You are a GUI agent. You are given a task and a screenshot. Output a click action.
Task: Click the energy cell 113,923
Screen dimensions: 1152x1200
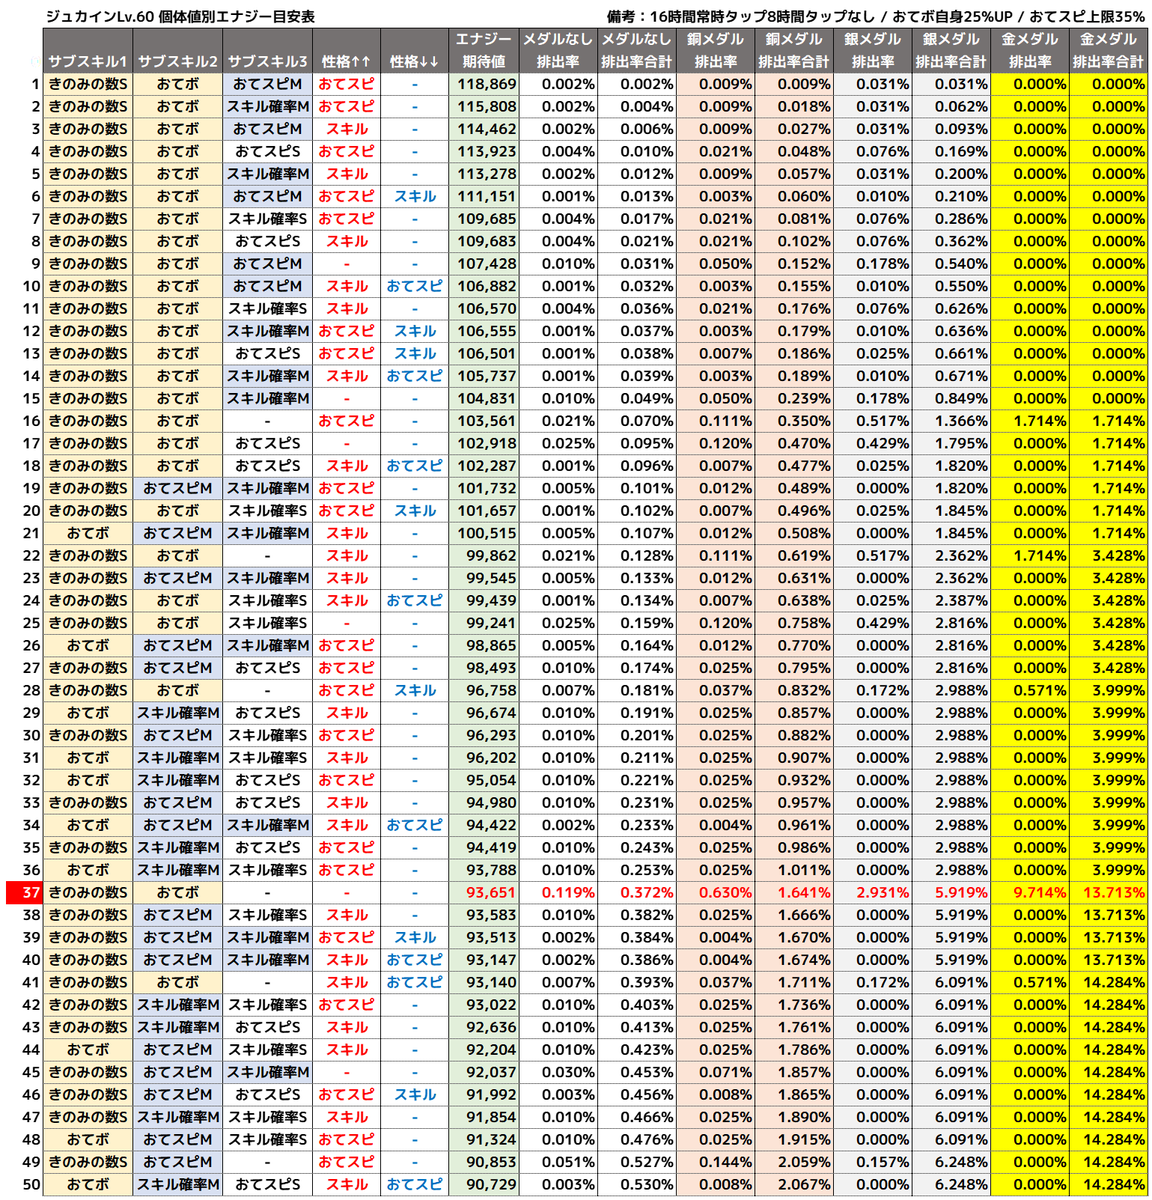pyautogui.click(x=484, y=151)
